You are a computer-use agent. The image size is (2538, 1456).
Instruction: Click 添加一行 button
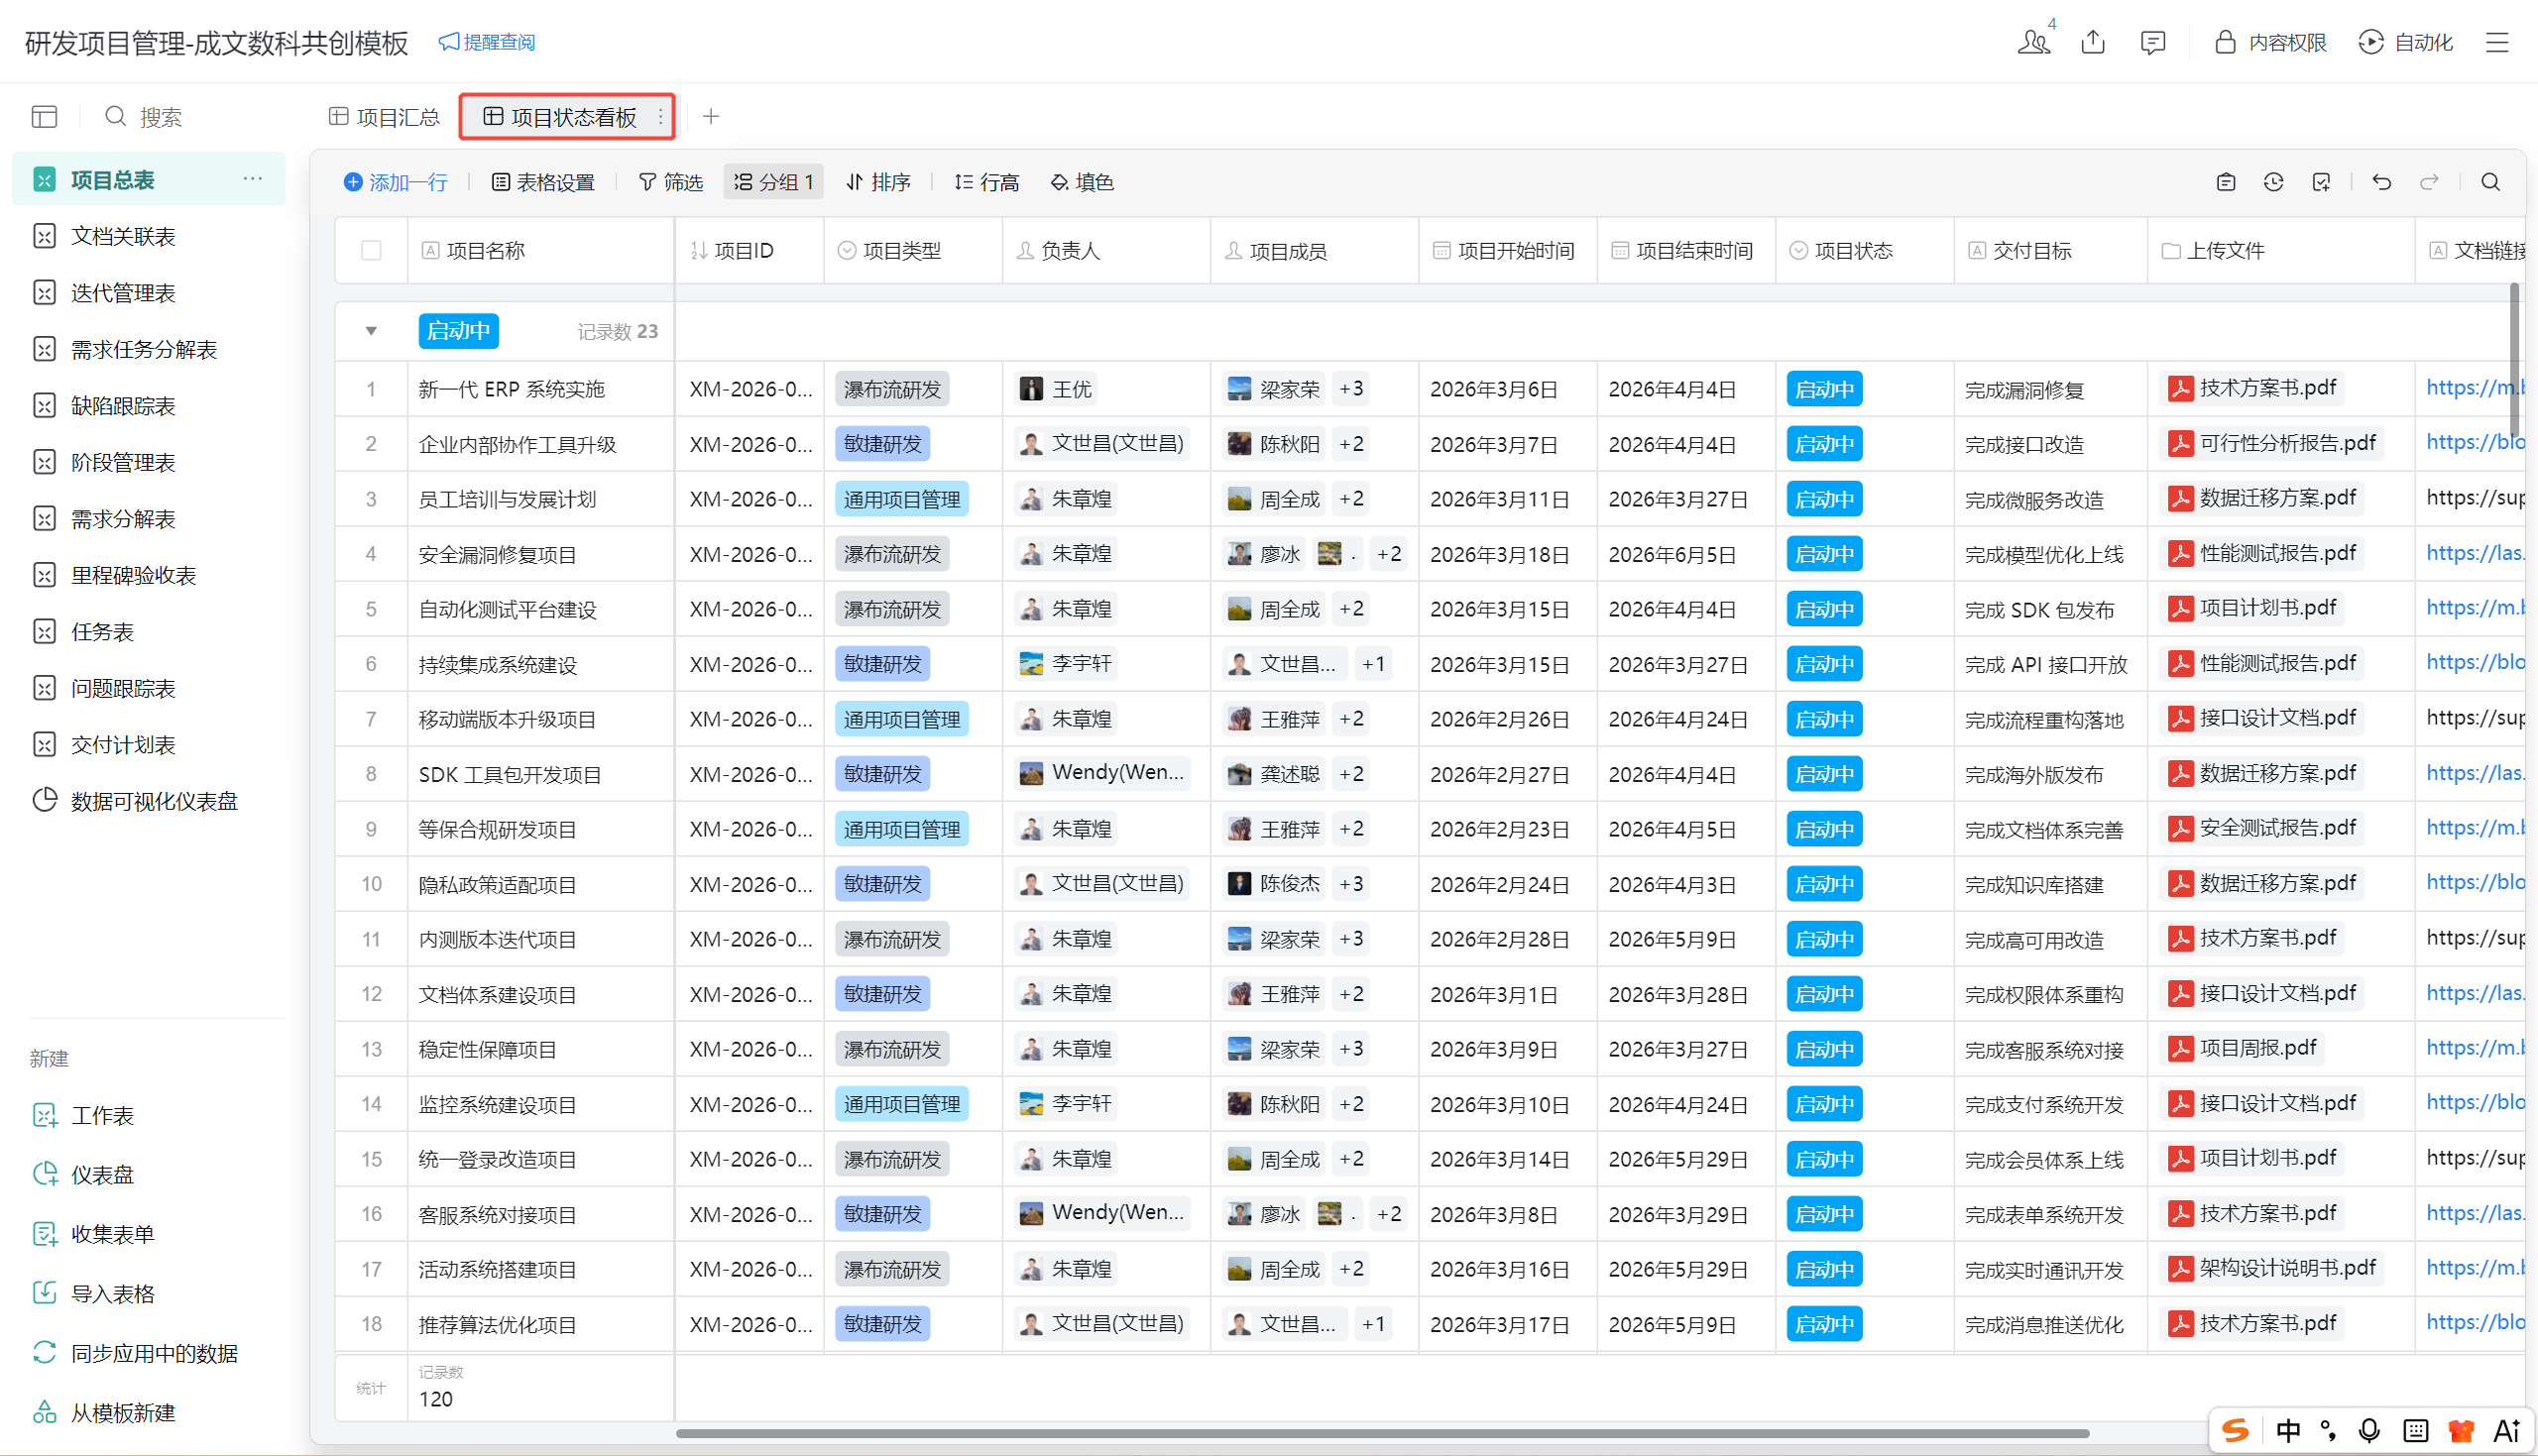(x=395, y=182)
